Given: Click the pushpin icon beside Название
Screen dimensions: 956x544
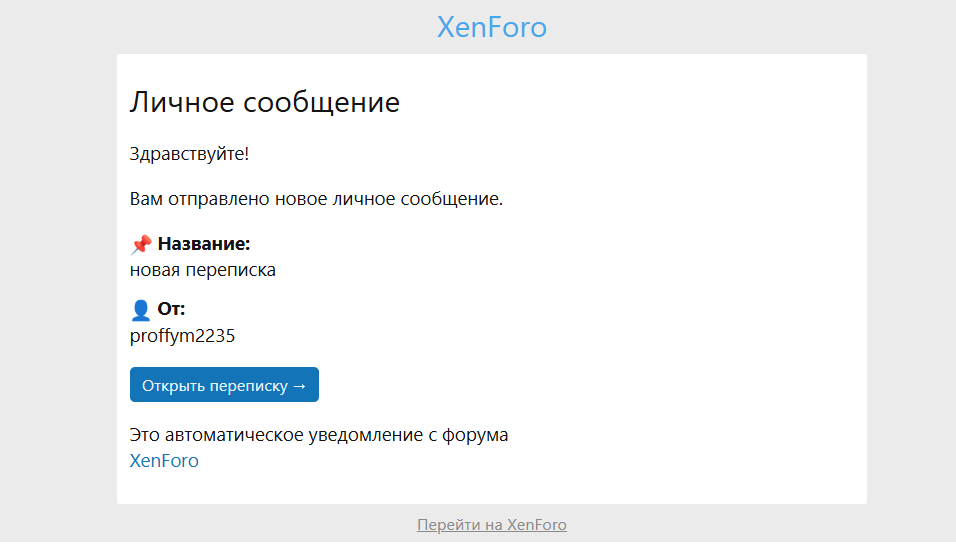Looking at the screenshot, I should pos(141,245).
